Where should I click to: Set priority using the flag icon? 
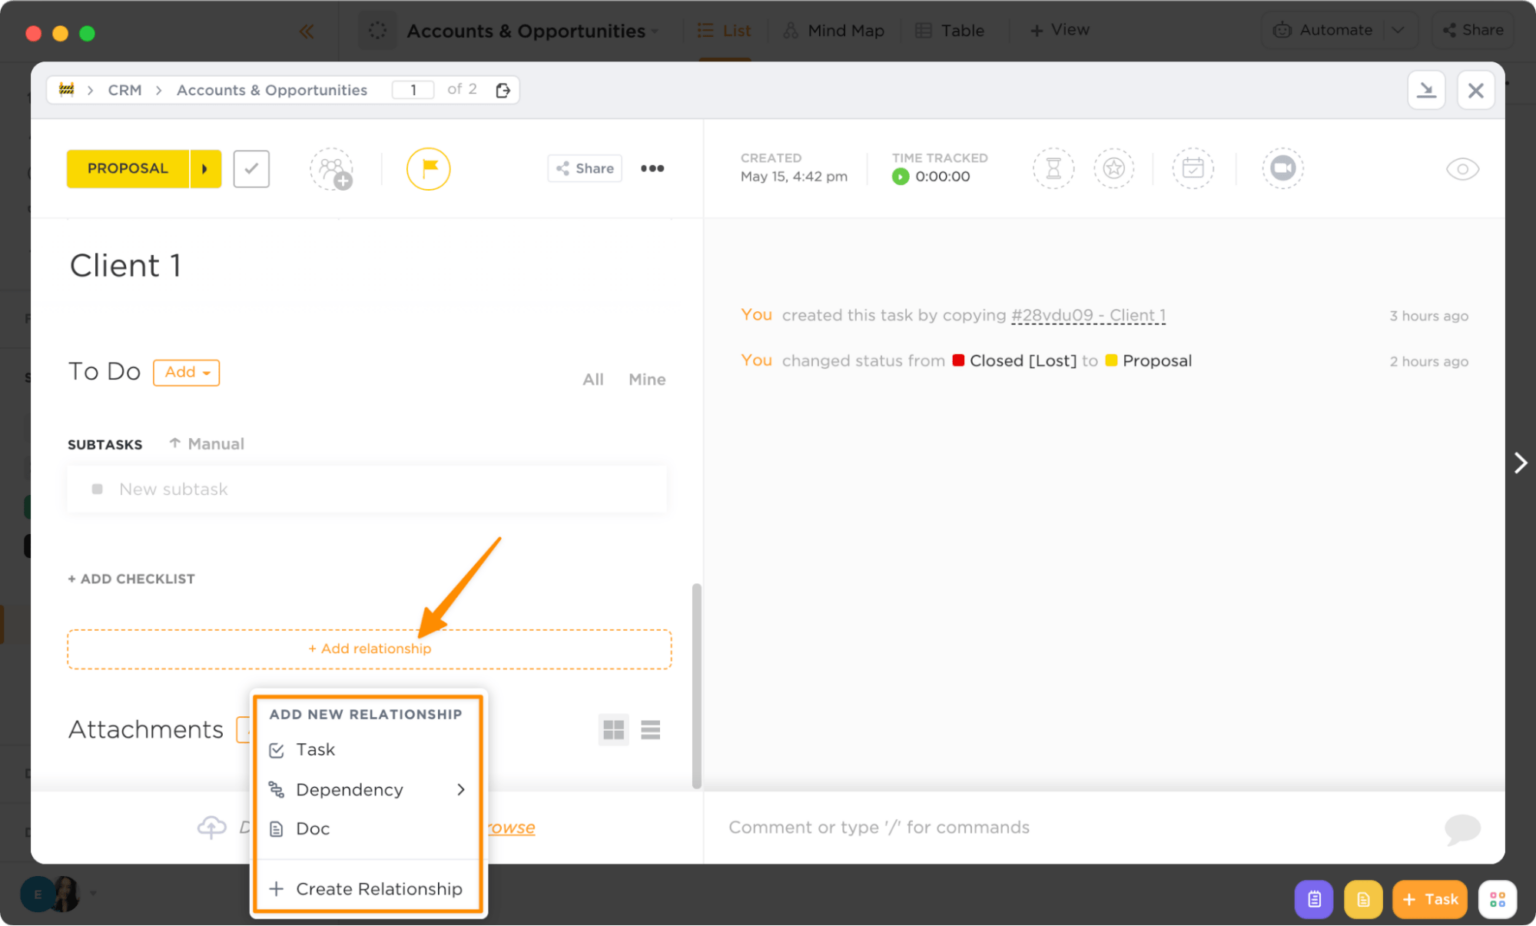click(x=428, y=168)
